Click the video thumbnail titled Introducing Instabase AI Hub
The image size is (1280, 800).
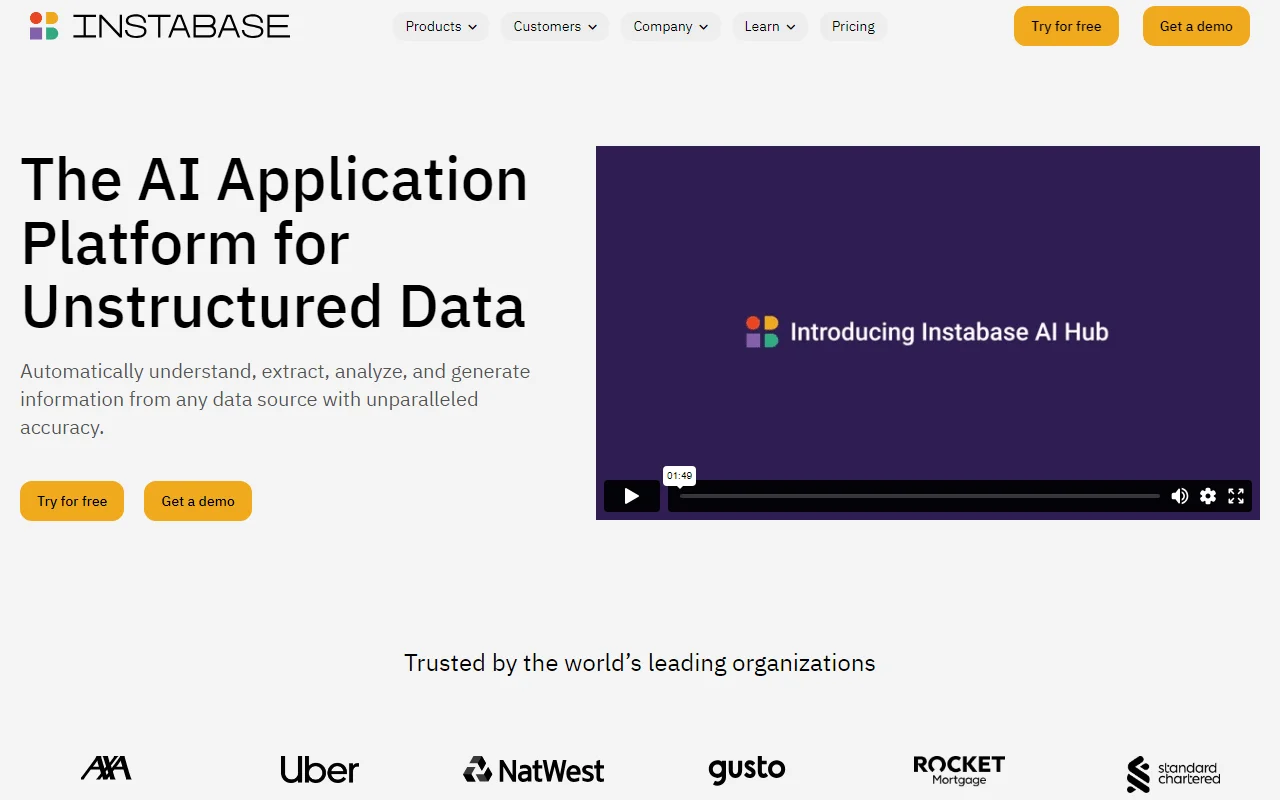click(928, 332)
